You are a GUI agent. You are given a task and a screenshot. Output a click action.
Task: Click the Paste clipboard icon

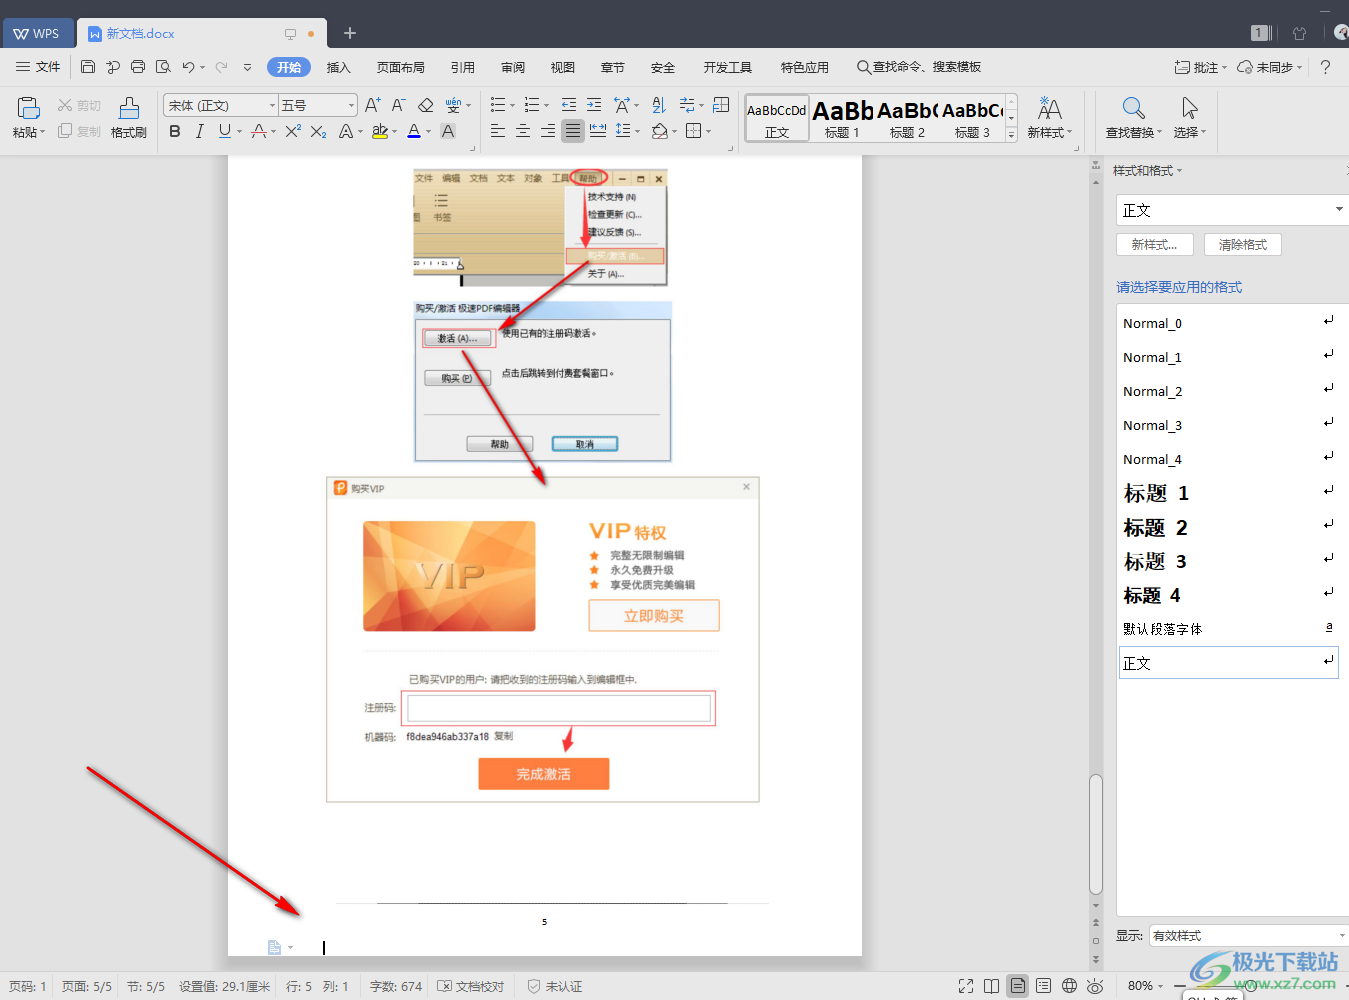[28, 107]
